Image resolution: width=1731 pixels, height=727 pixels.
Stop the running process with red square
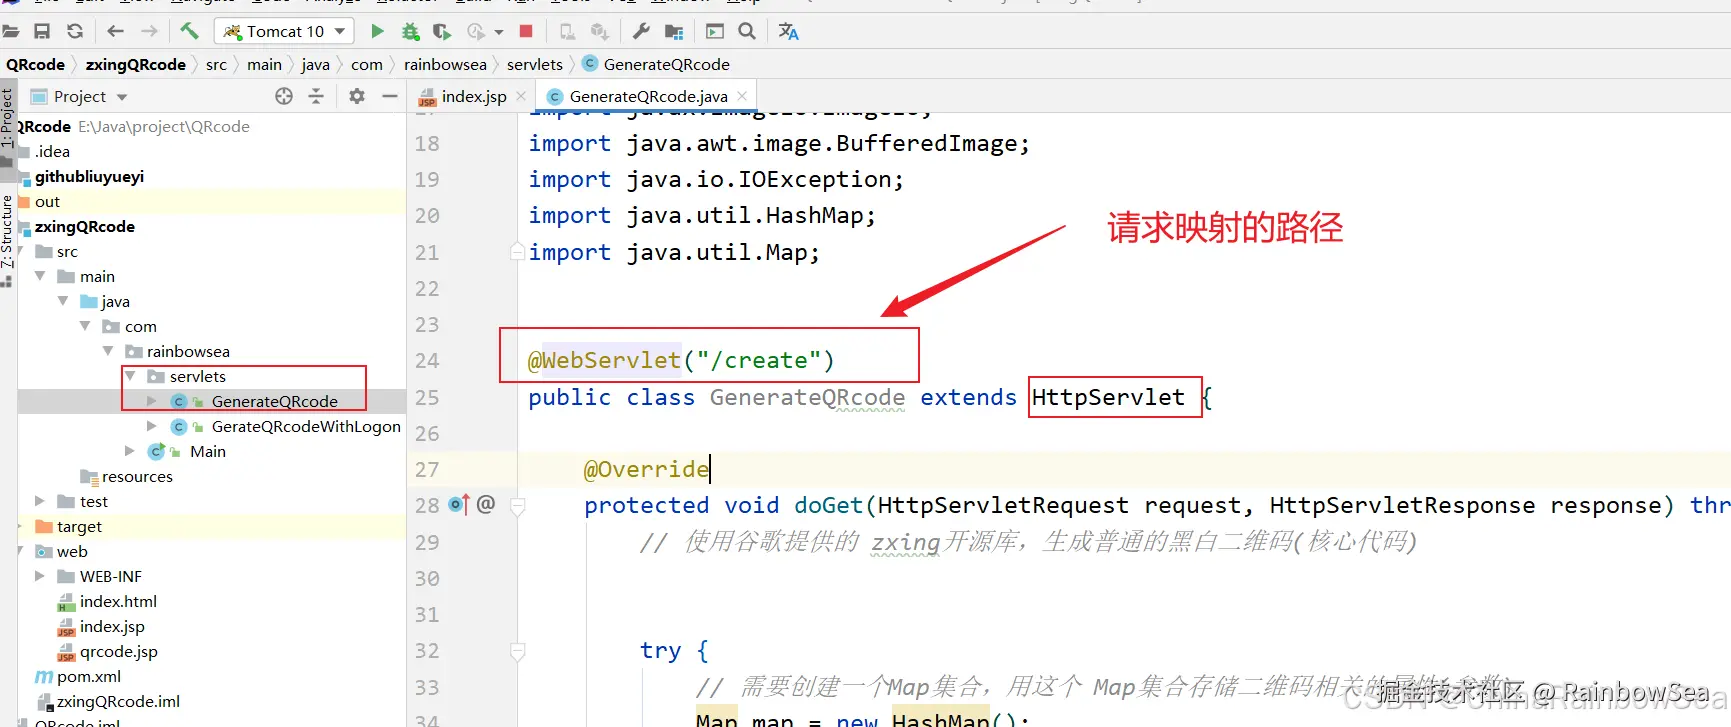526,32
